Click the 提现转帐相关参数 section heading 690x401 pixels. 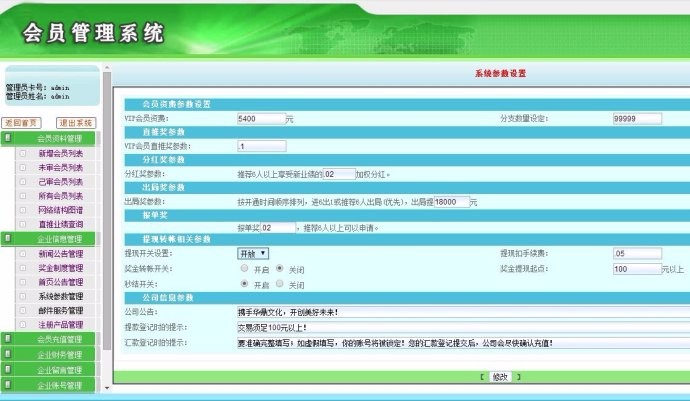coord(176,239)
